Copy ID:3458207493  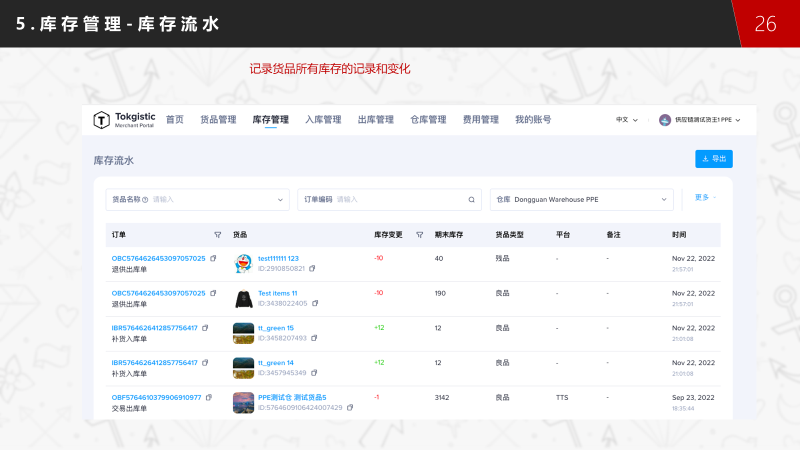[x=314, y=338]
